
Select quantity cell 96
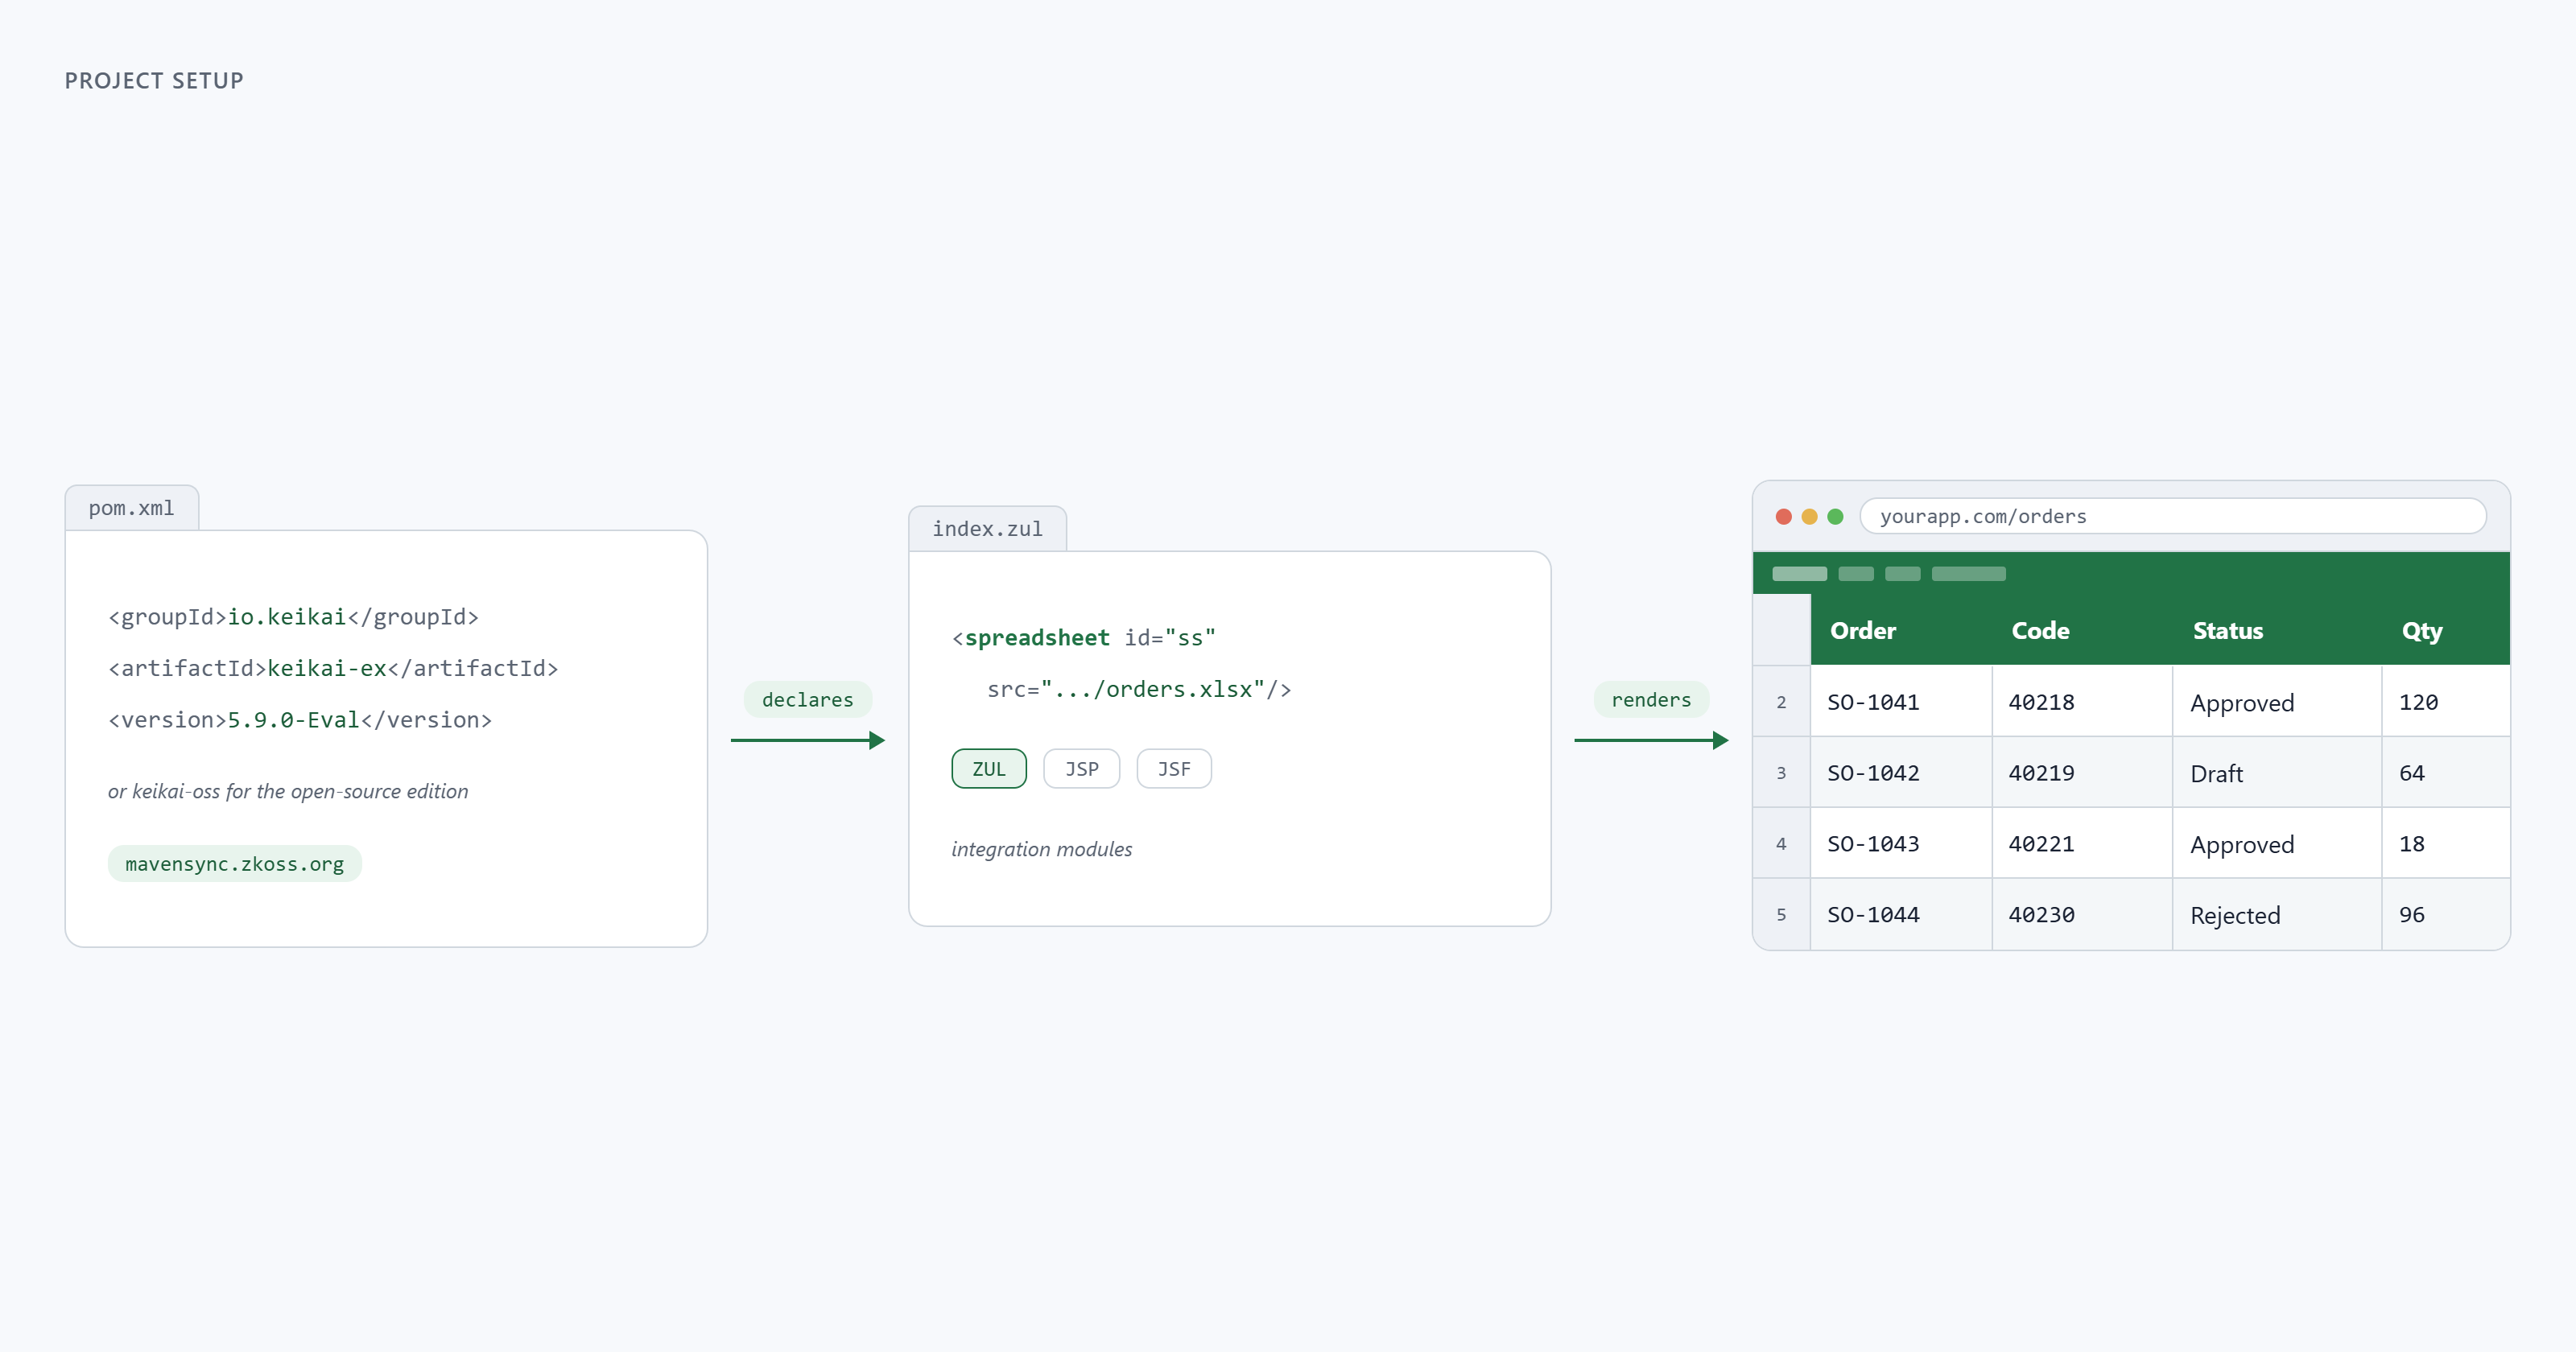click(2446, 915)
